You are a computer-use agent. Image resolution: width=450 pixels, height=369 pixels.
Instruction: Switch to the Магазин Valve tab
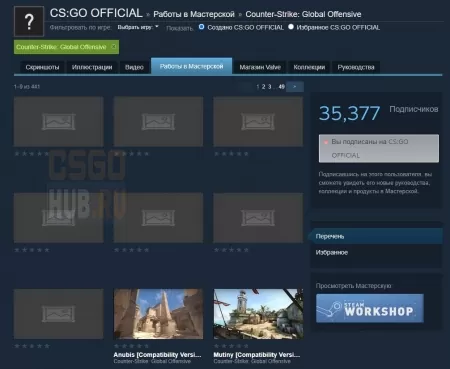[260, 67]
